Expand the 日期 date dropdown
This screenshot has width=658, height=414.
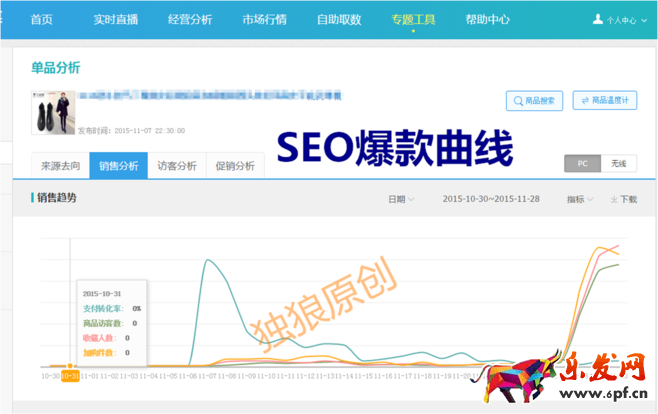(x=401, y=199)
